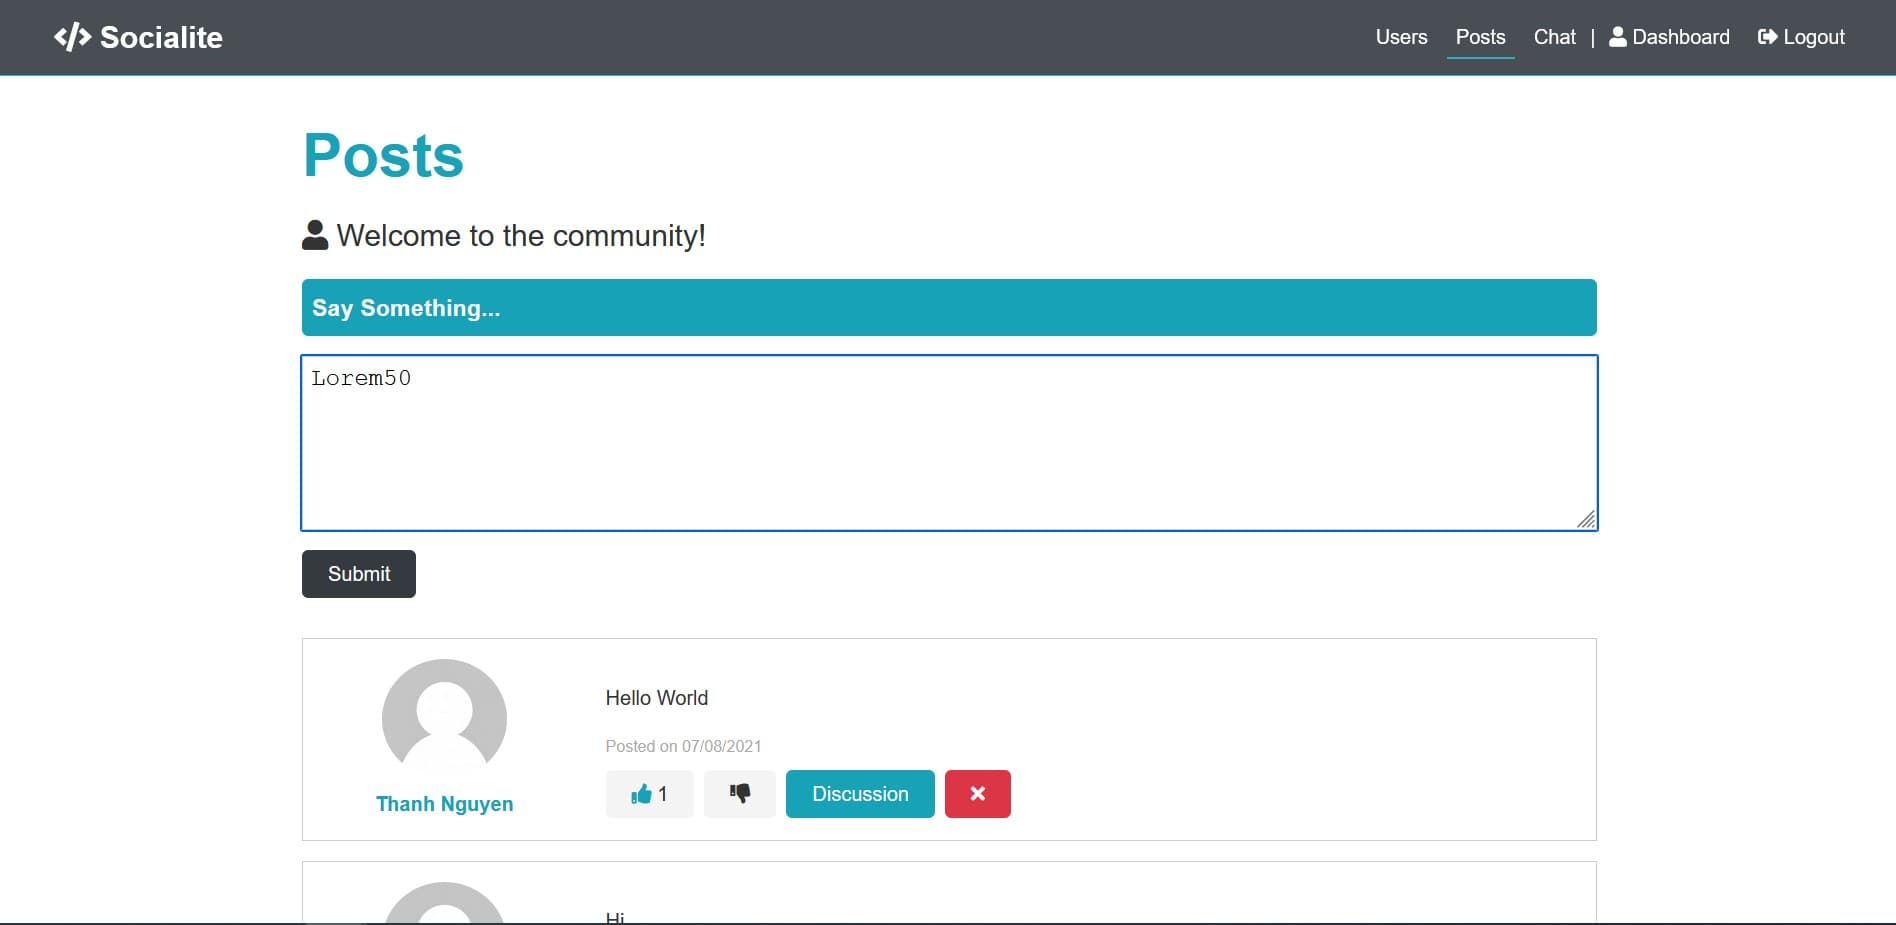Image resolution: width=1896 pixels, height=925 pixels.
Task: Dislike the Hello World post
Action: pyautogui.click(x=739, y=794)
